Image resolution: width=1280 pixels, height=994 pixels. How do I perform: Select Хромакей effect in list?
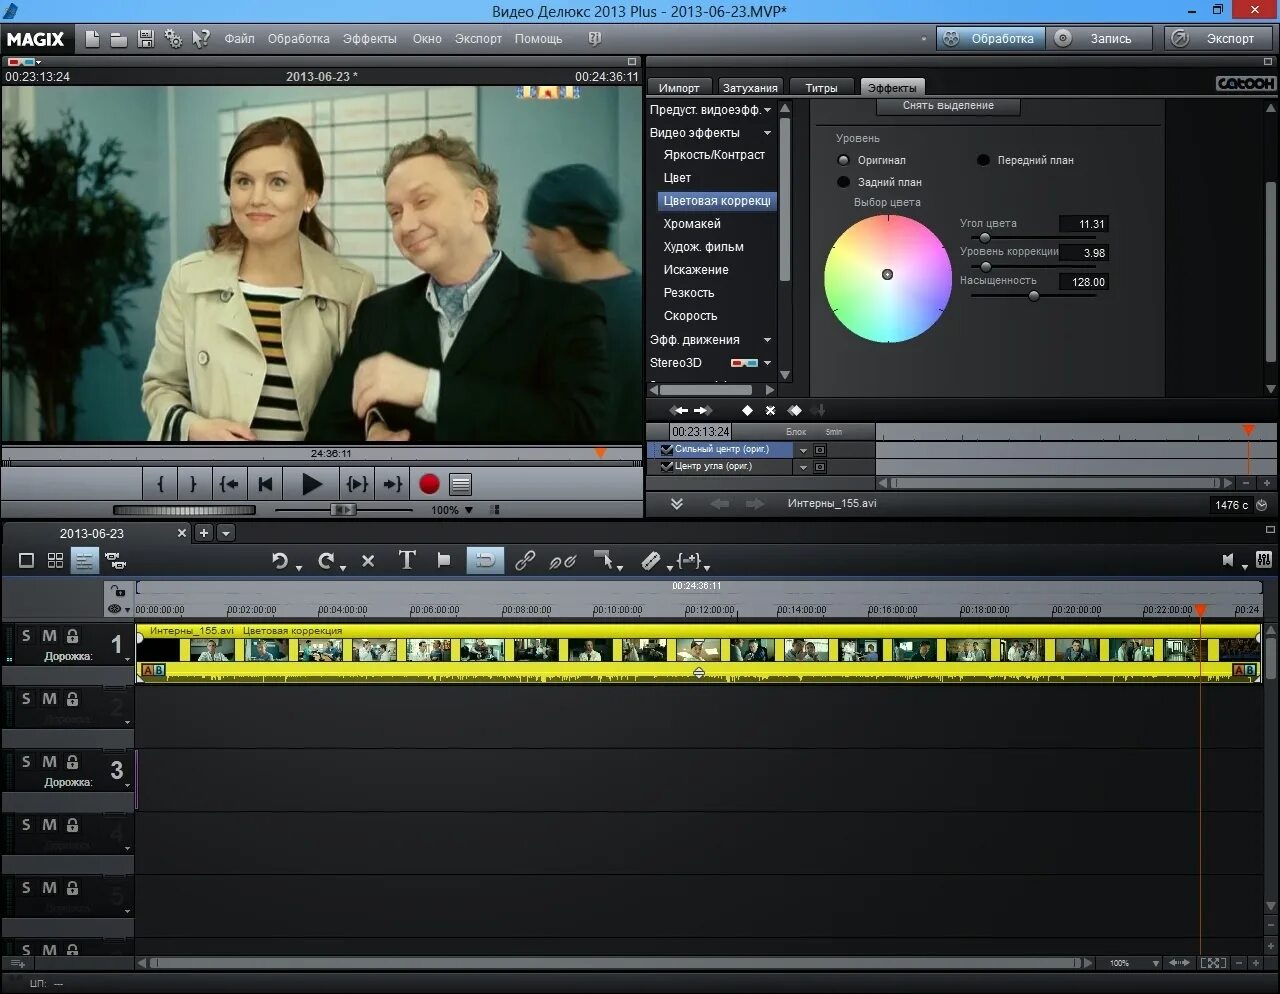692,224
